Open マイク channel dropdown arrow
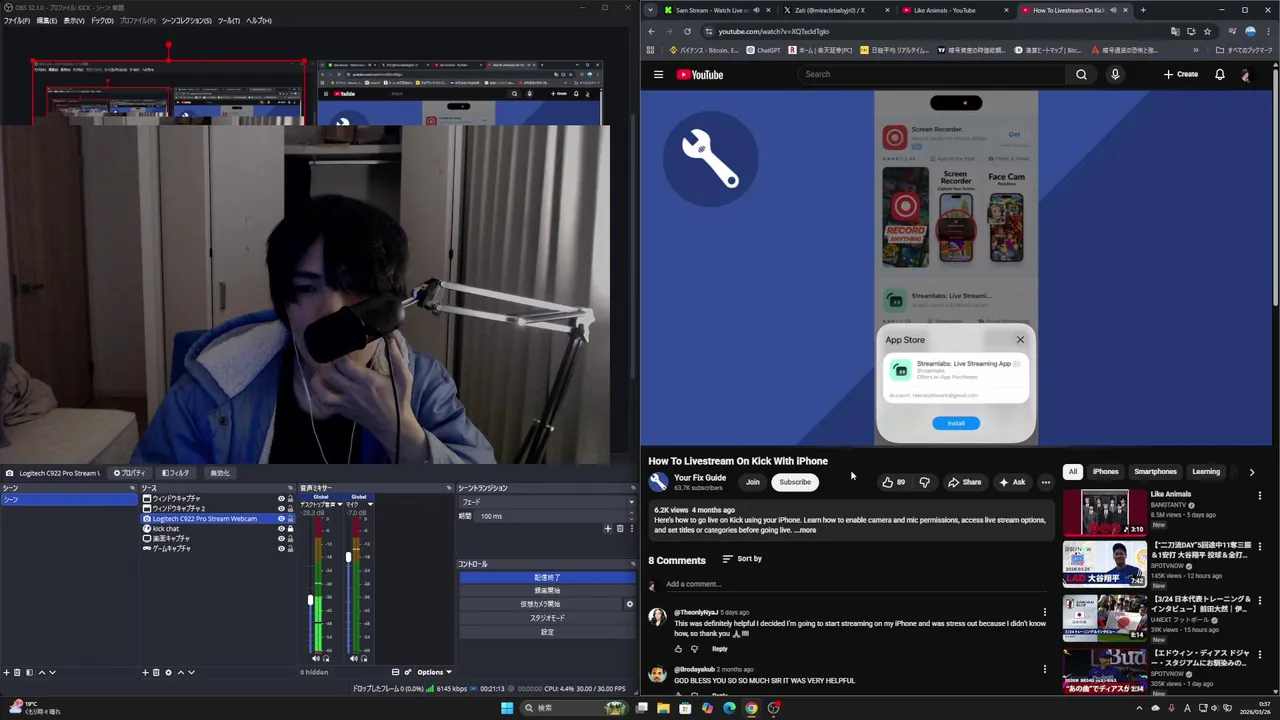The width and height of the screenshot is (1280, 720). [x=370, y=504]
